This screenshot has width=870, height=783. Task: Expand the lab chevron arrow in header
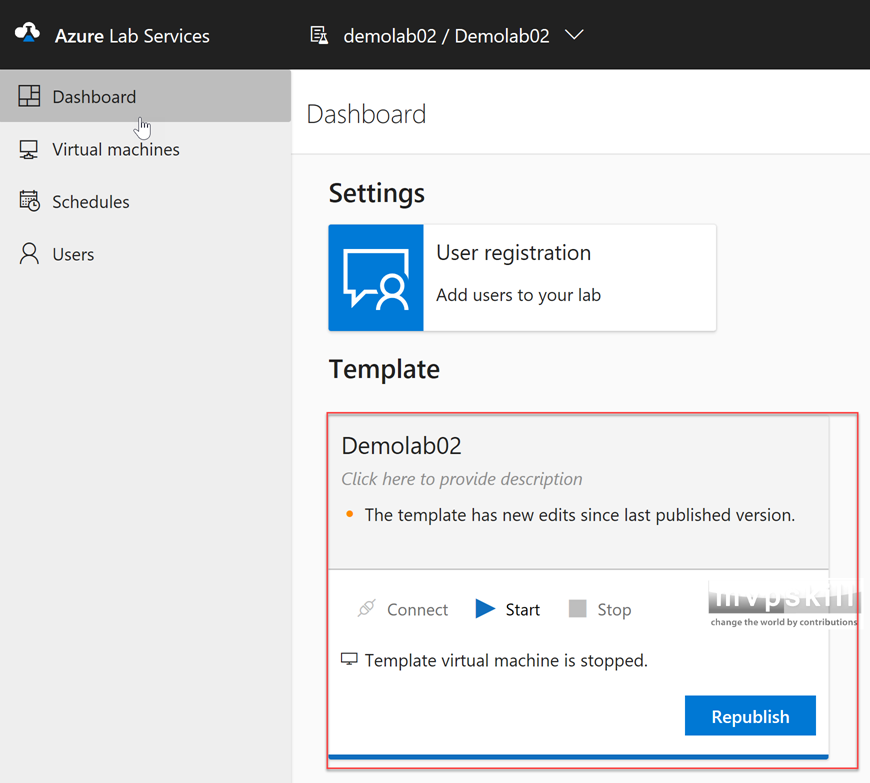pyautogui.click(x=574, y=35)
